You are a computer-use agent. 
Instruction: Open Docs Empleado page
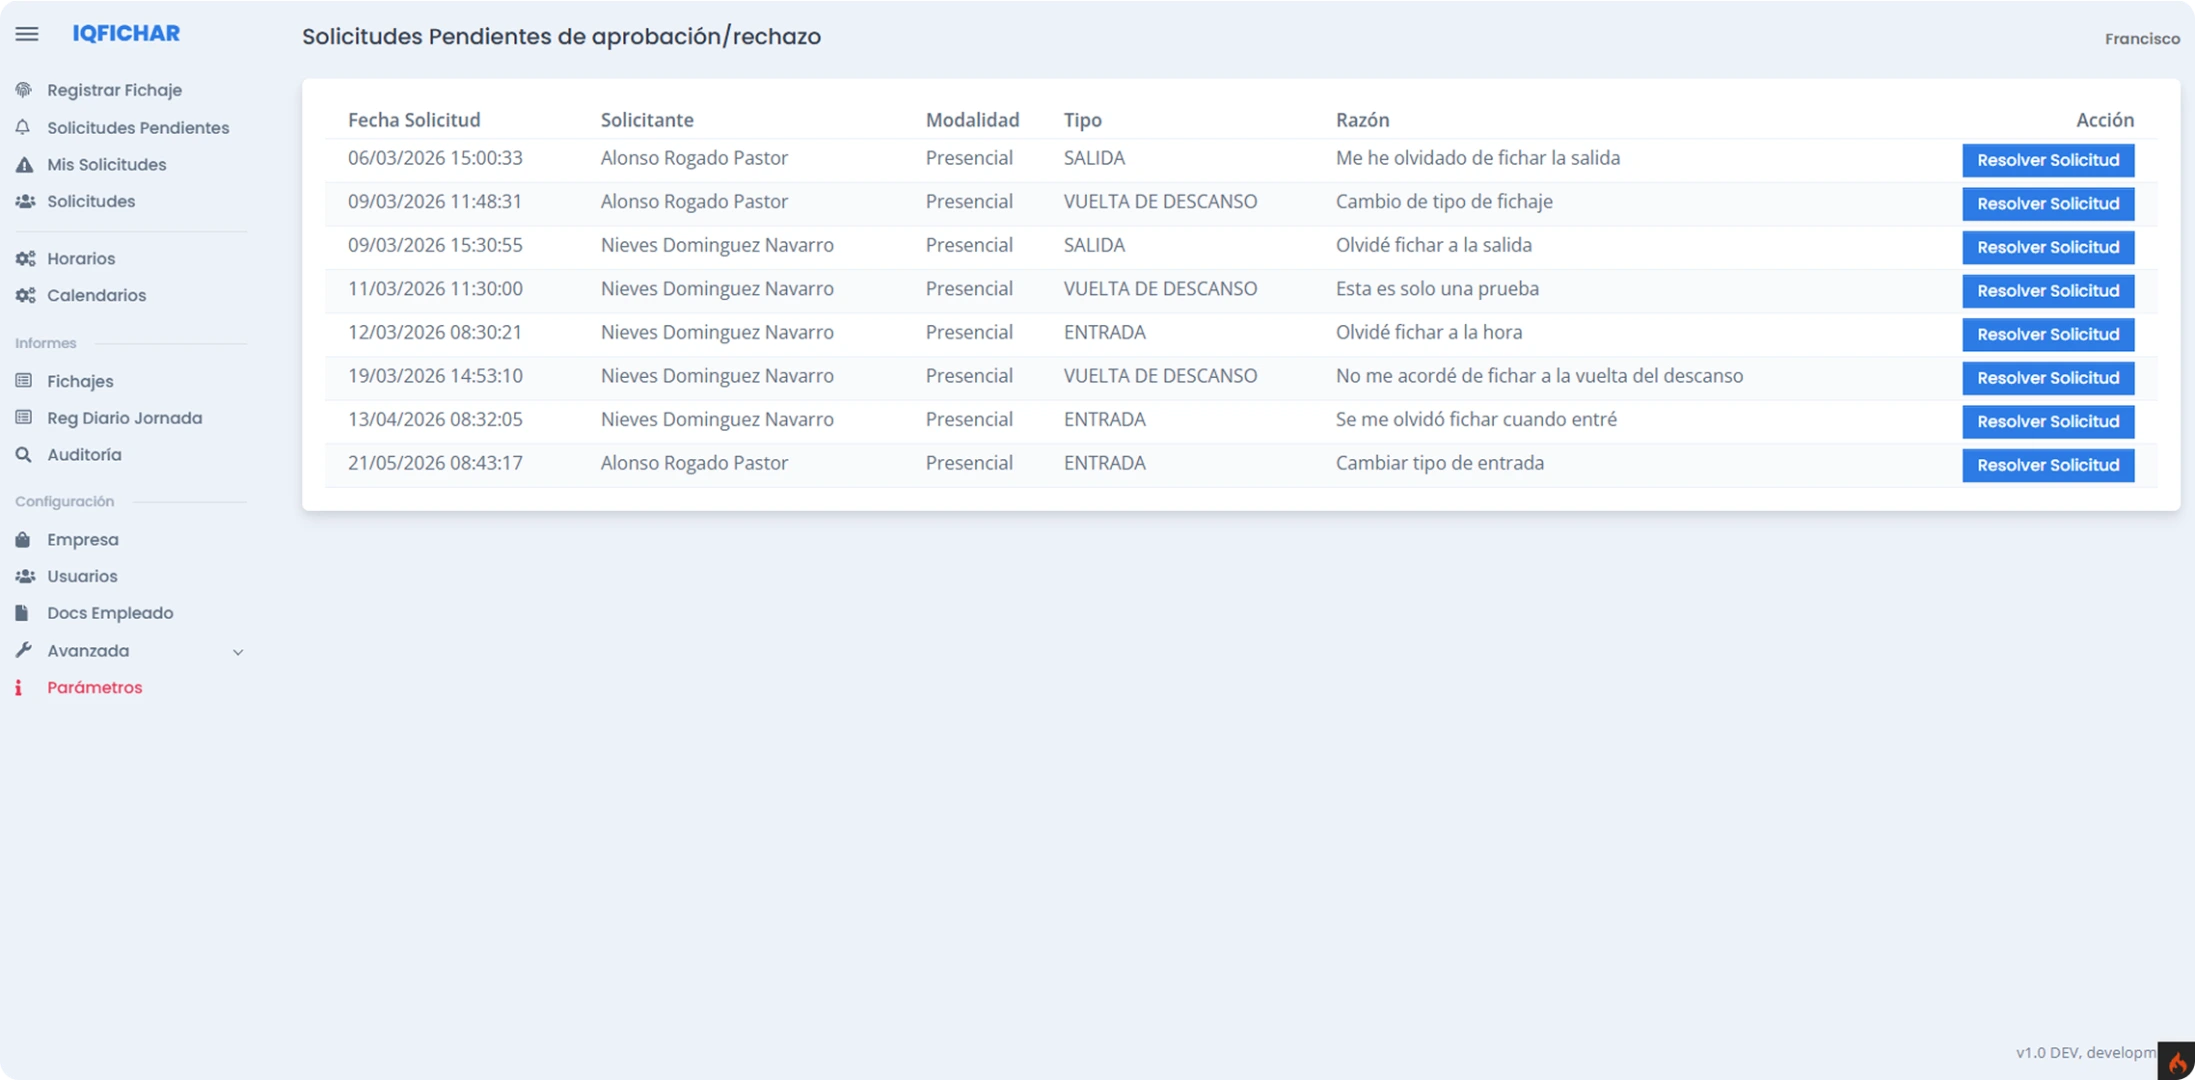(x=110, y=613)
